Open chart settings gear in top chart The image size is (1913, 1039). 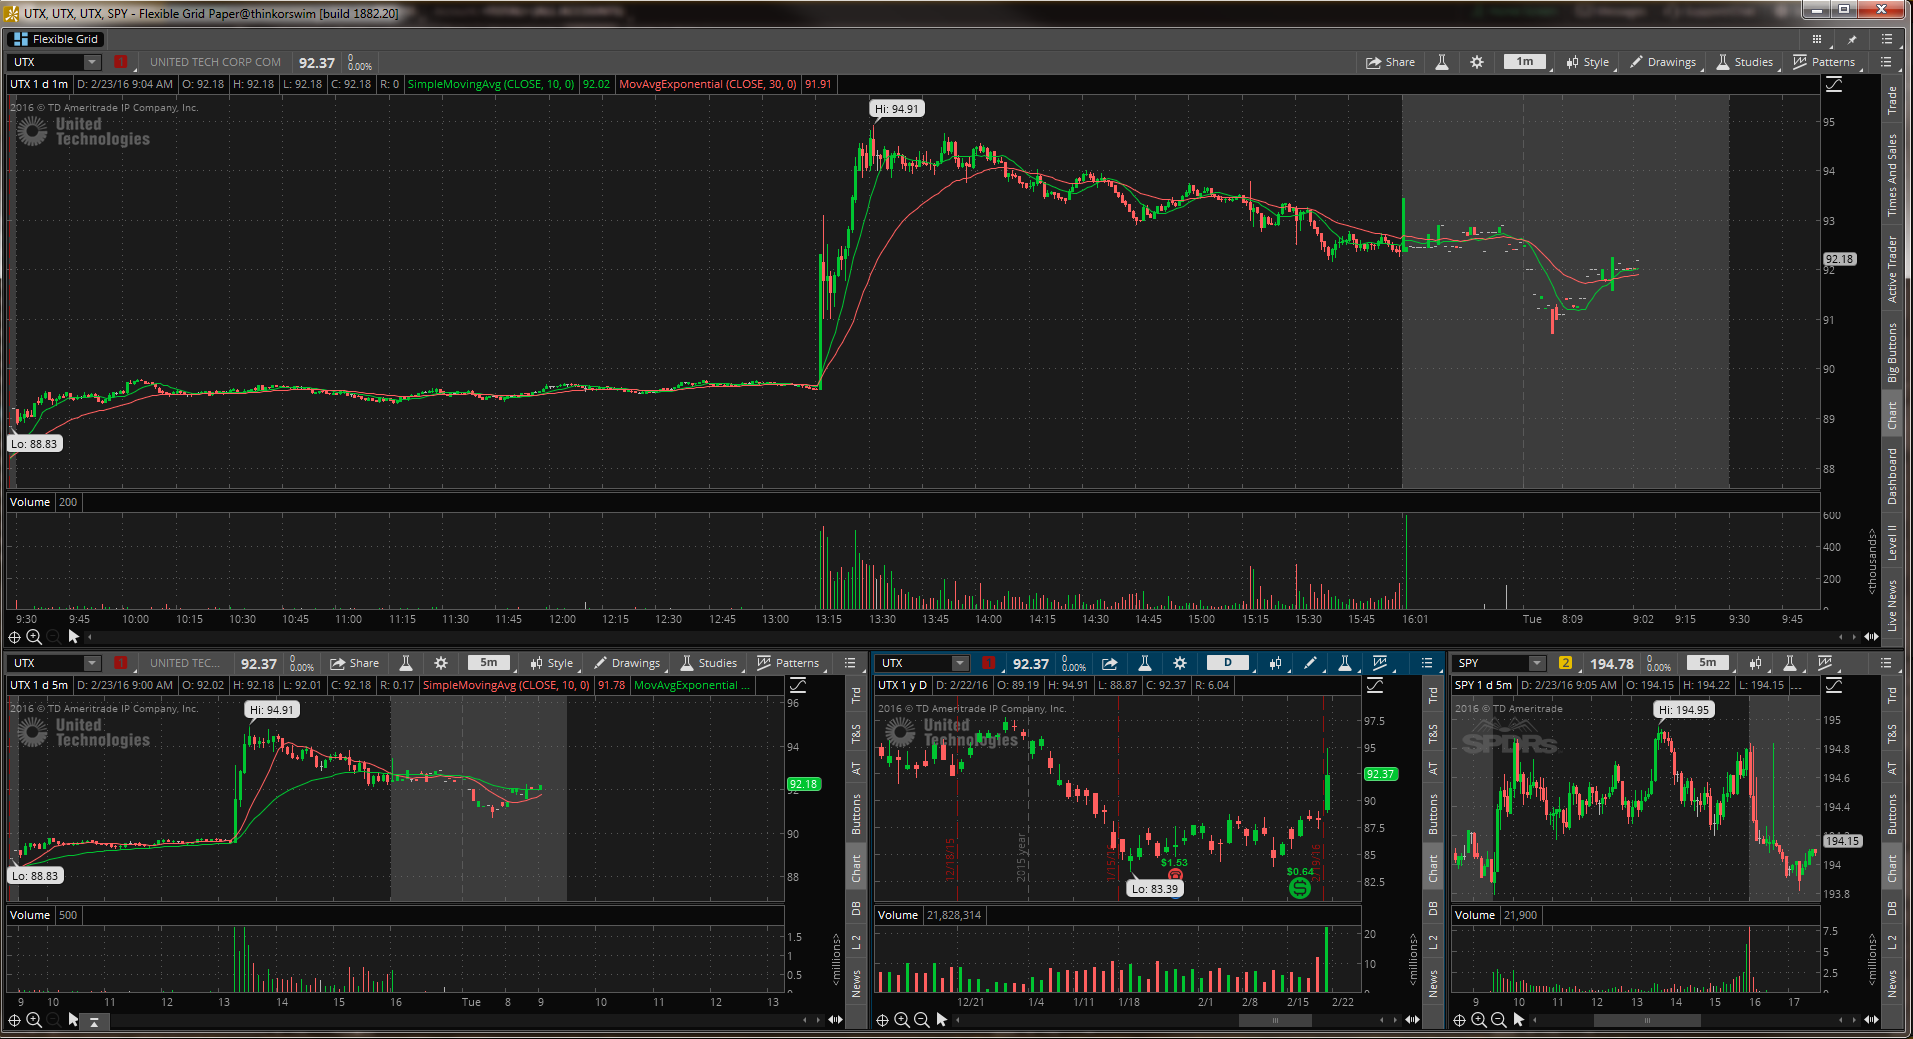[1477, 62]
